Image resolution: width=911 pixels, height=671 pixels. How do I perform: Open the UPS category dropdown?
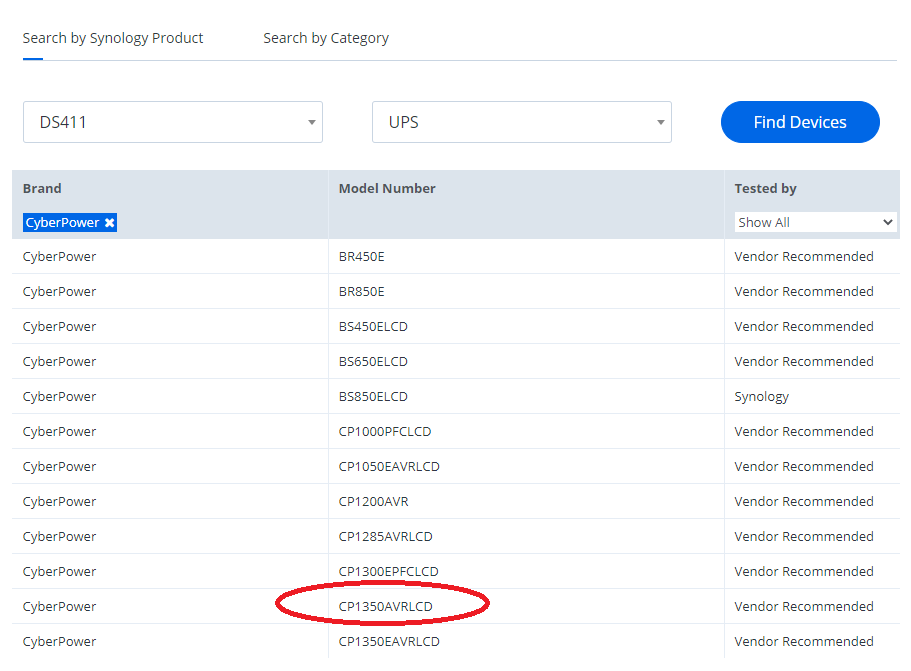pos(522,122)
